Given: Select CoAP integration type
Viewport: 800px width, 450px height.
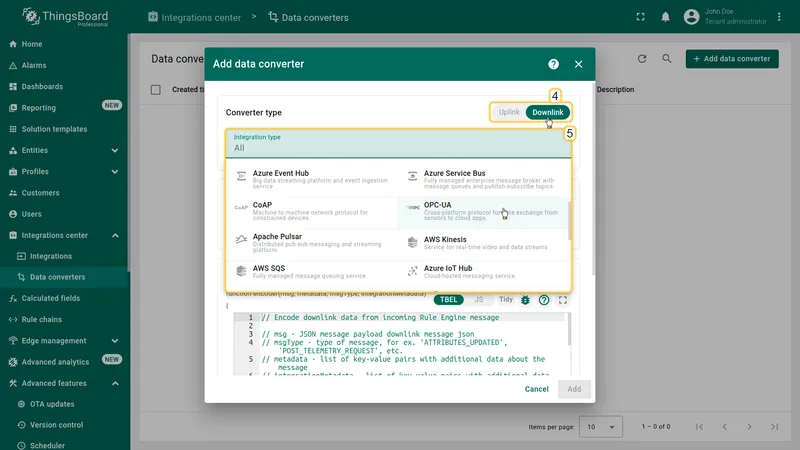Looking at the screenshot, I should (312, 211).
